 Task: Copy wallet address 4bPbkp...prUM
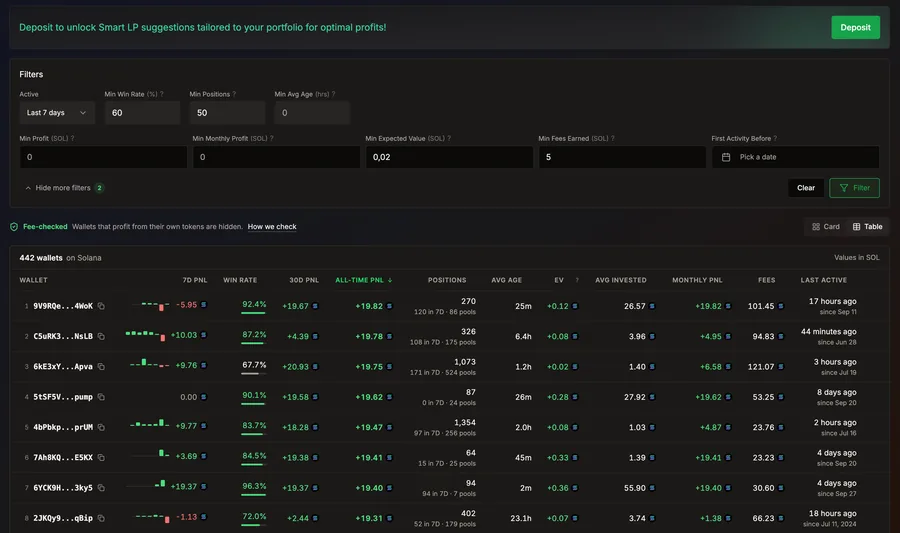[101, 427]
